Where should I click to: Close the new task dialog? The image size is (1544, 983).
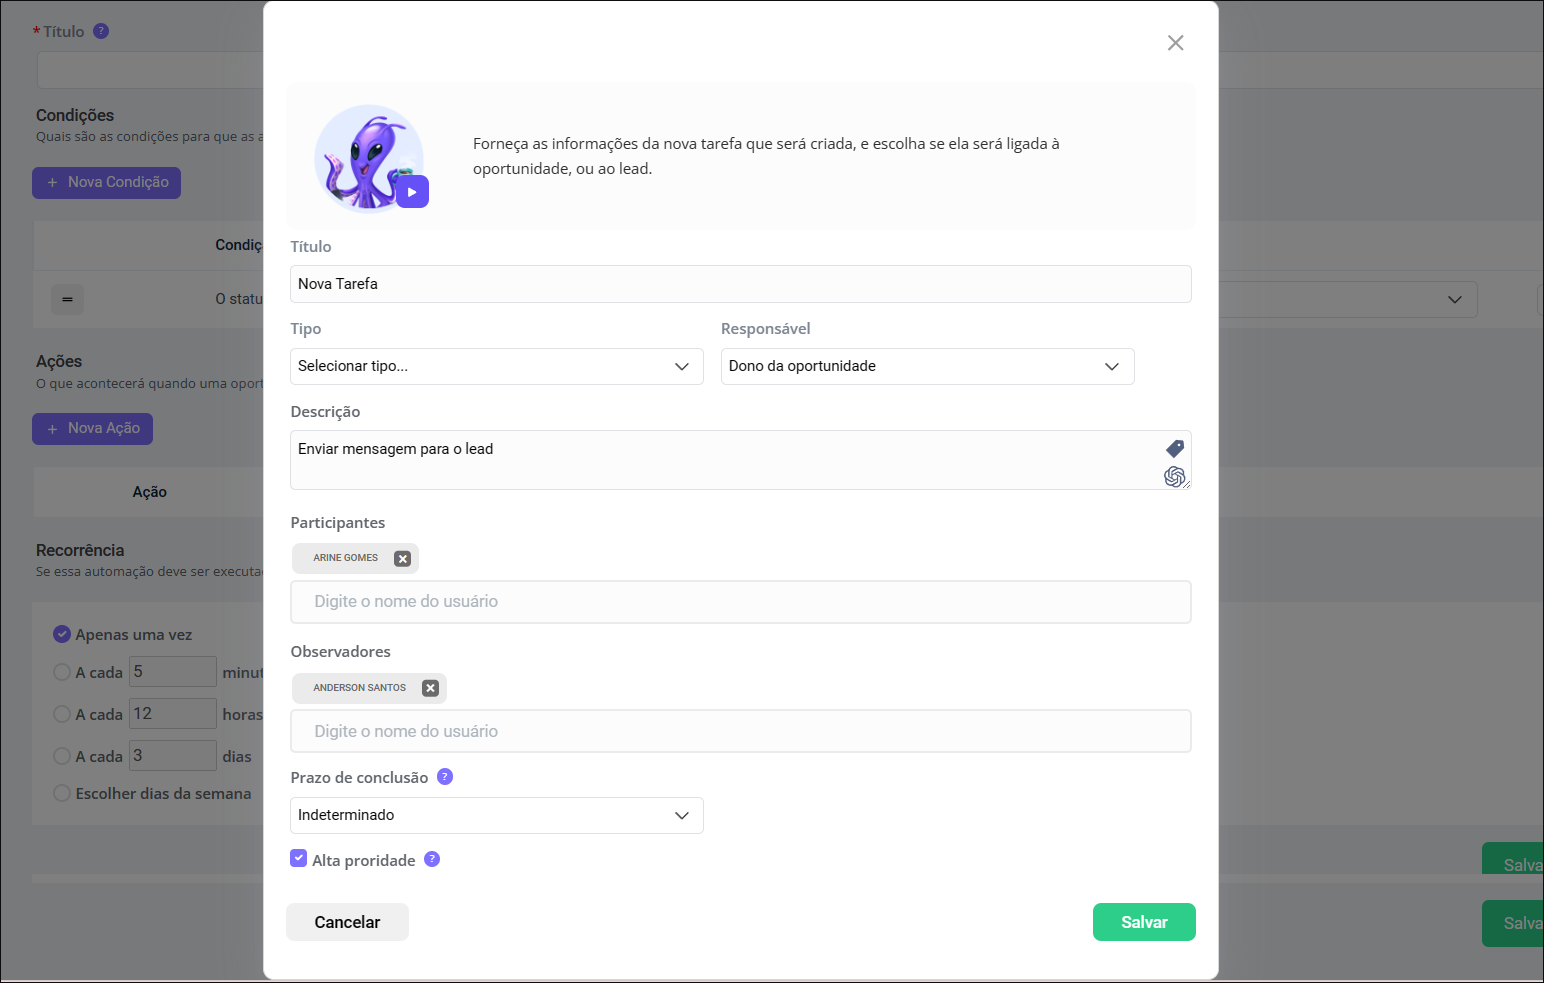tap(1175, 43)
